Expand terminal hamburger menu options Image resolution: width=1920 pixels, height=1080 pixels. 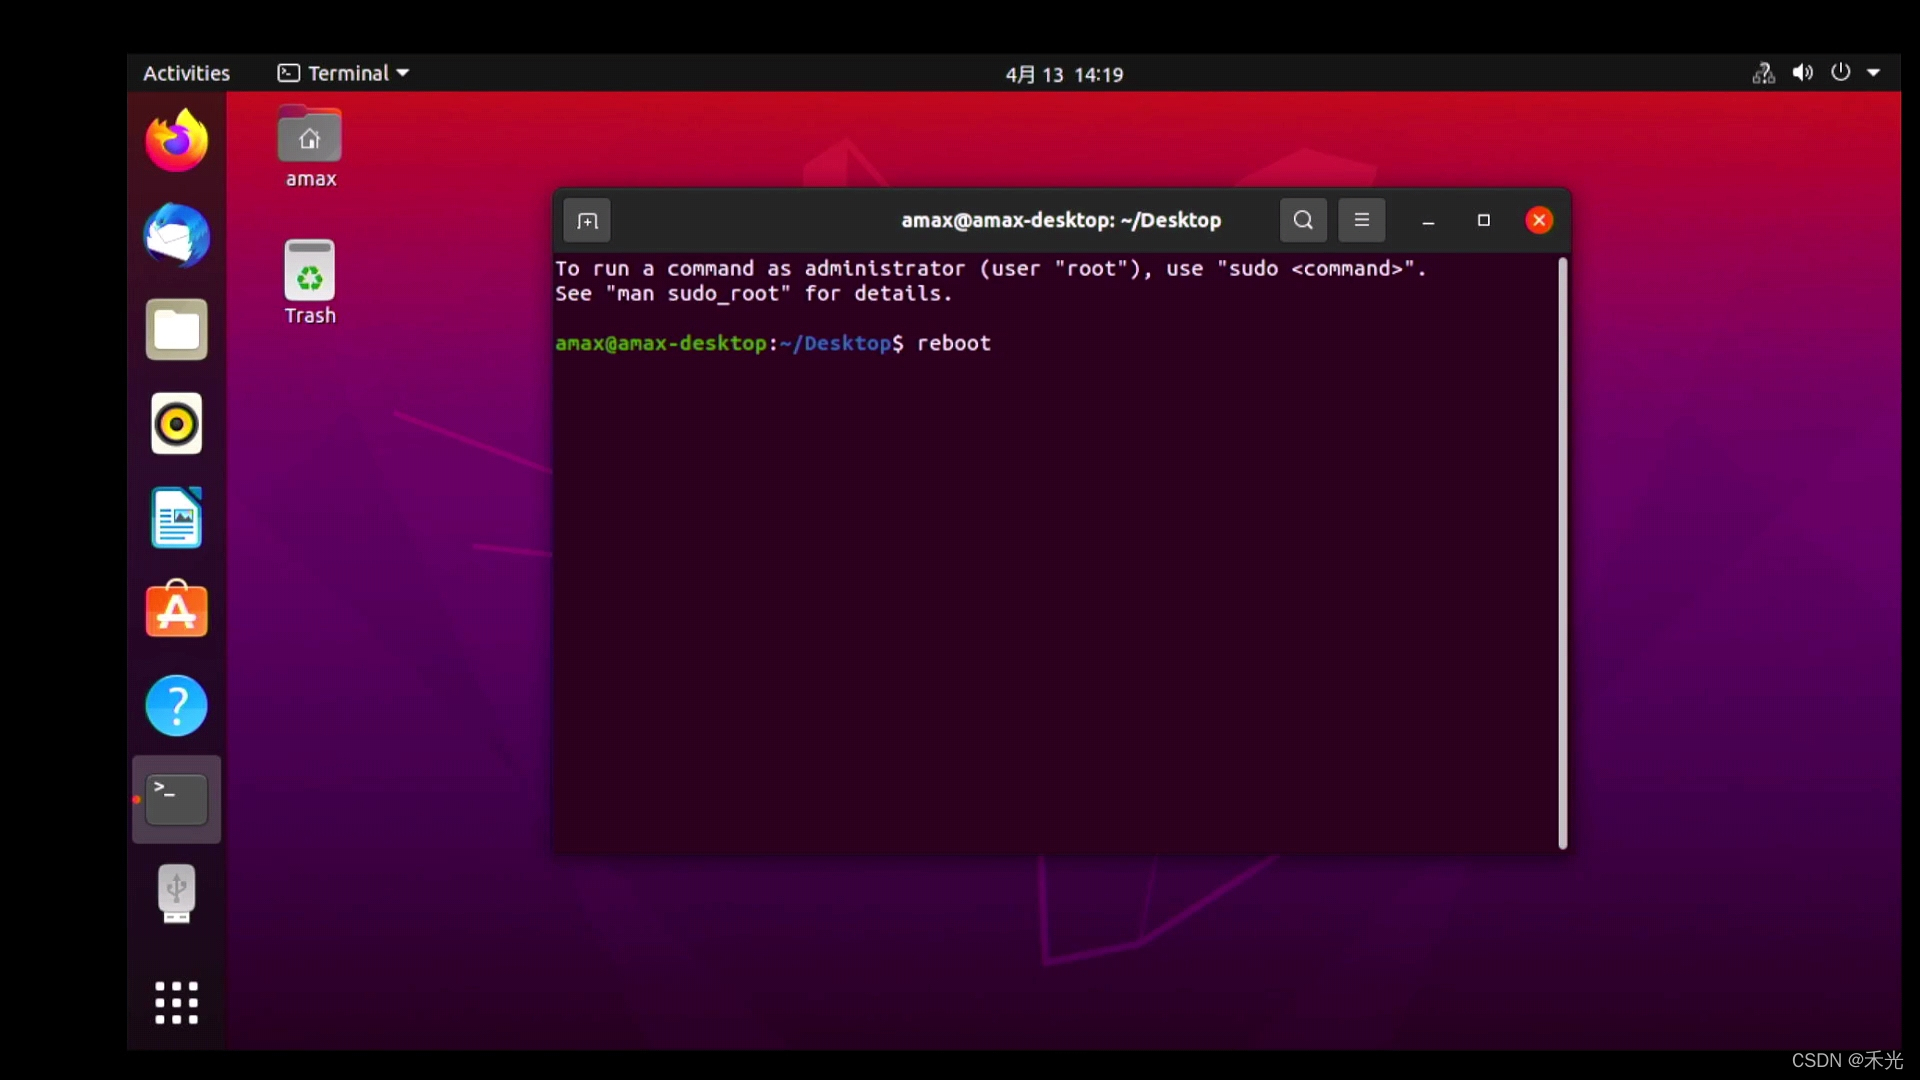pyautogui.click(x=1362, y=220)
